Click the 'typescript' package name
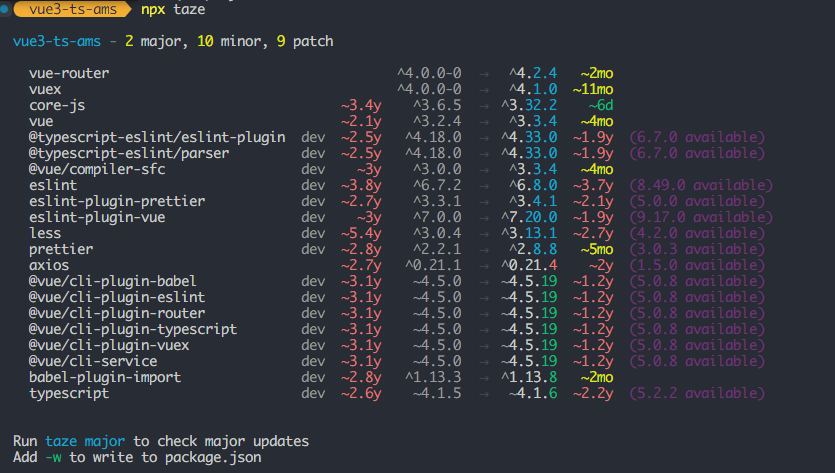 coord(69,393)
